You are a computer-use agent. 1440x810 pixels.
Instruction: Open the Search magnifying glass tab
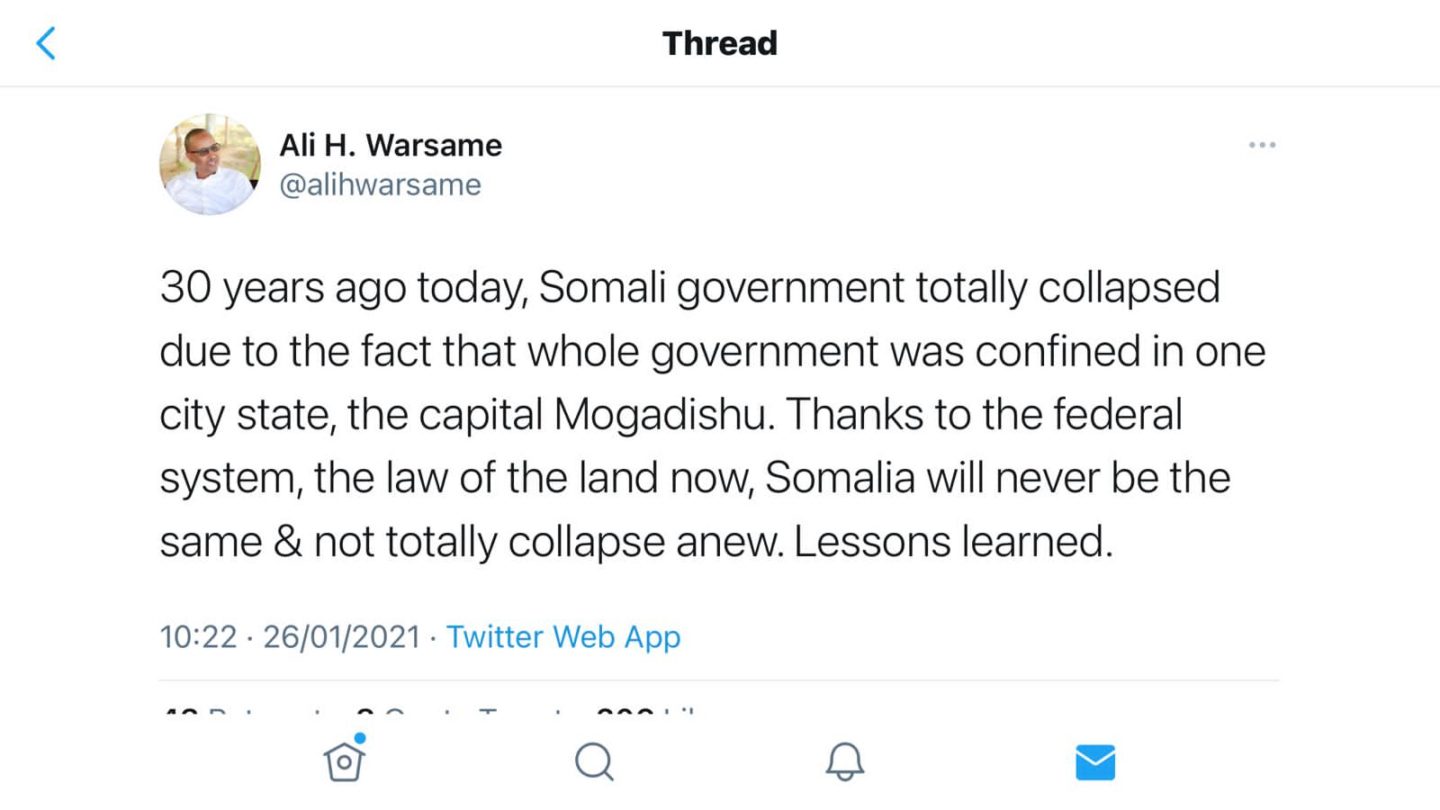(594, 763)
